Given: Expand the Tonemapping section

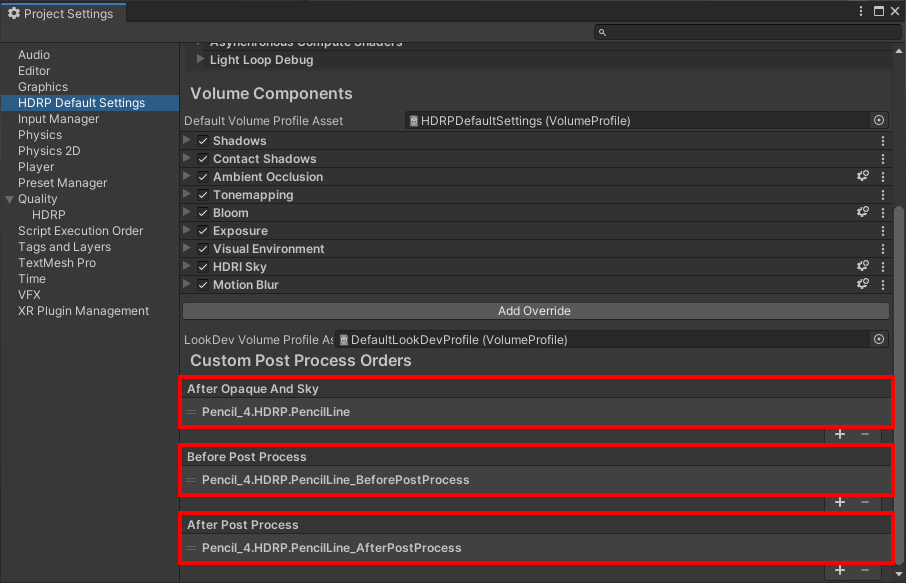Looking at the screenshot, I should [187, 194].
